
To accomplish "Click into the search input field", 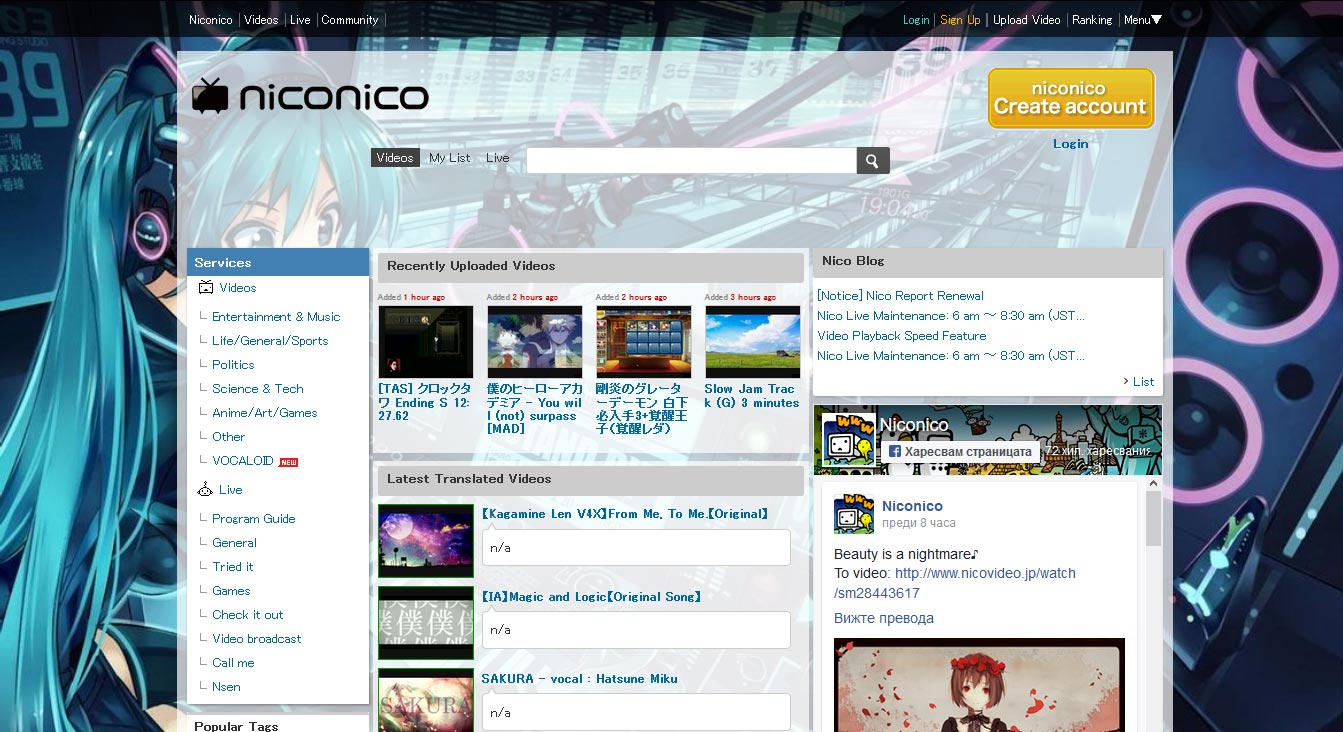I will (691, 160).
